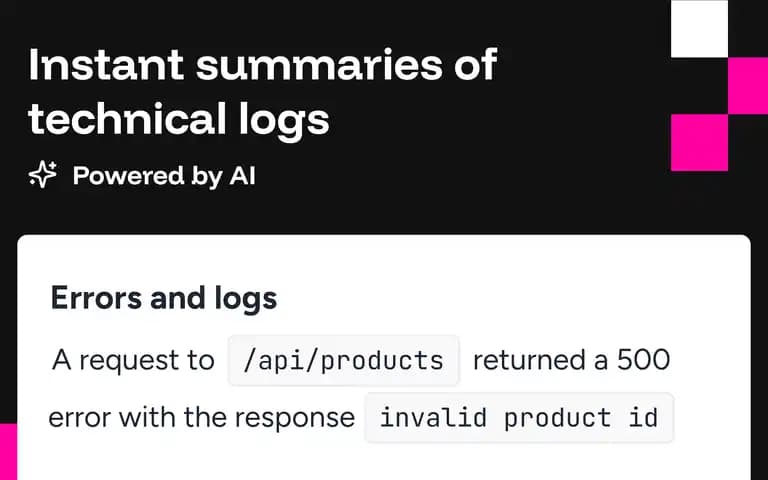Click the word "Errors" in the card heading
Viewport: 768px width, 480px height.
[96, 298]
